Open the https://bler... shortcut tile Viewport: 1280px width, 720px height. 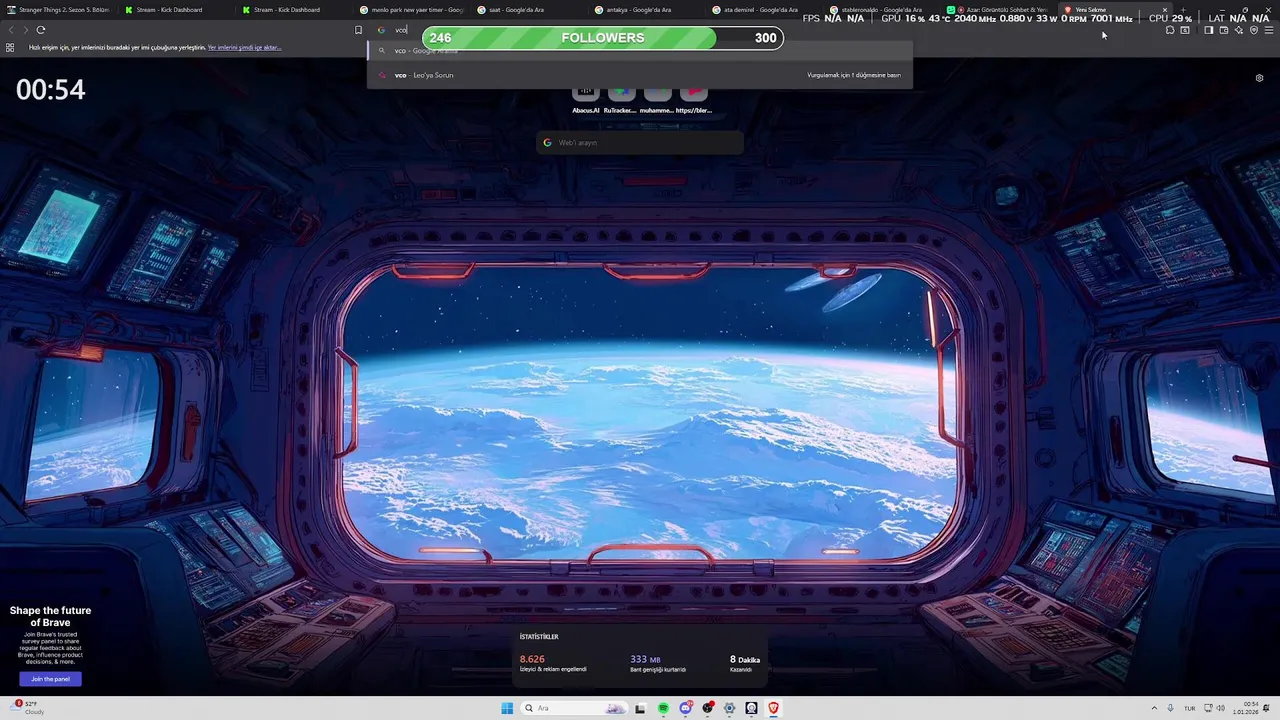pos(694,99)
